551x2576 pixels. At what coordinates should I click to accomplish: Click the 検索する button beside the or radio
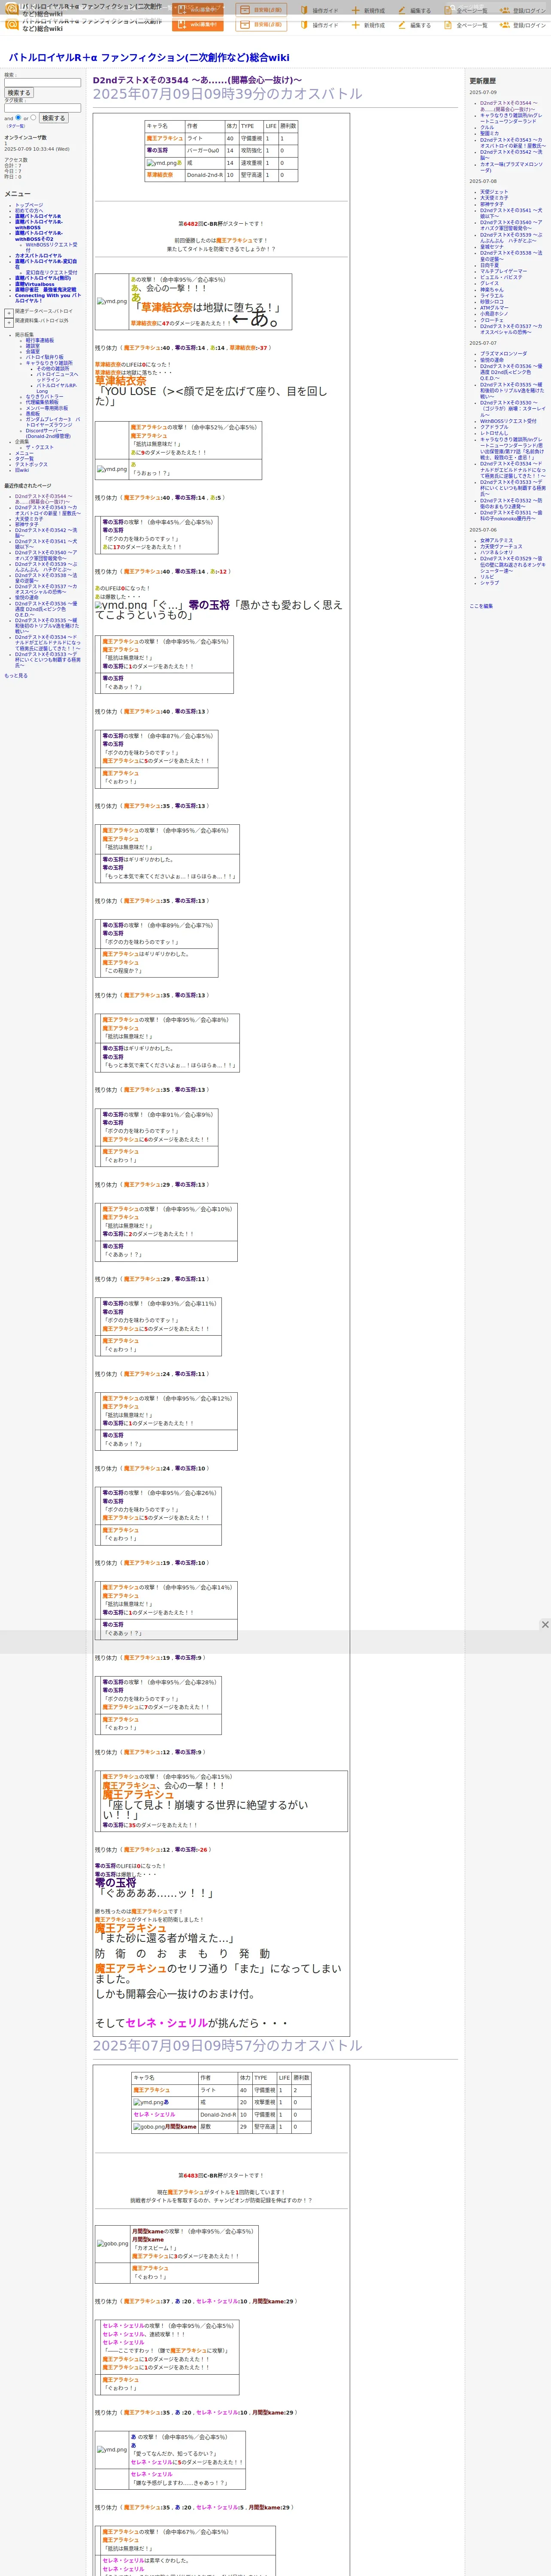point(53,118)
